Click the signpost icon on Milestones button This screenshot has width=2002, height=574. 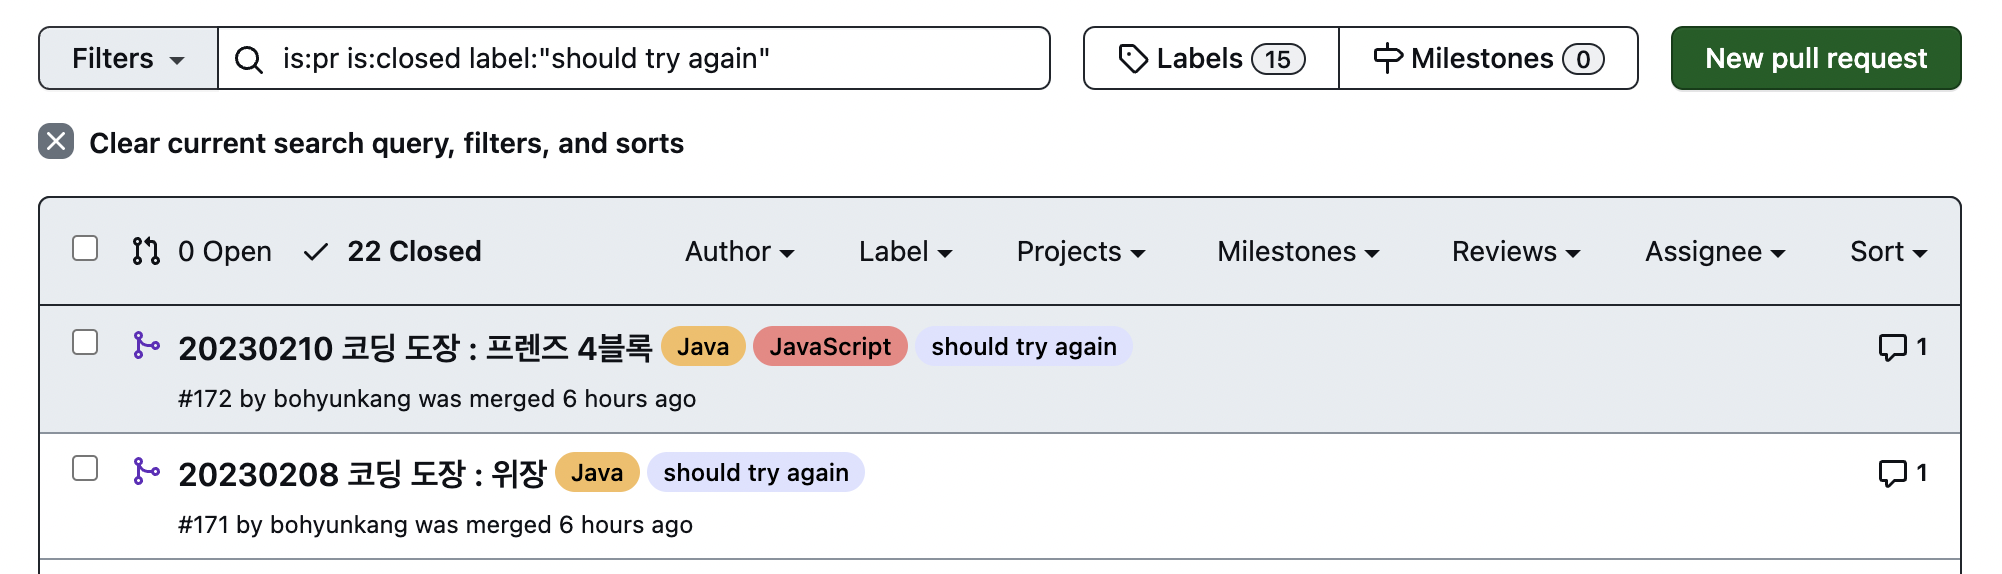pyautogui.click(x=1387, y=59)
